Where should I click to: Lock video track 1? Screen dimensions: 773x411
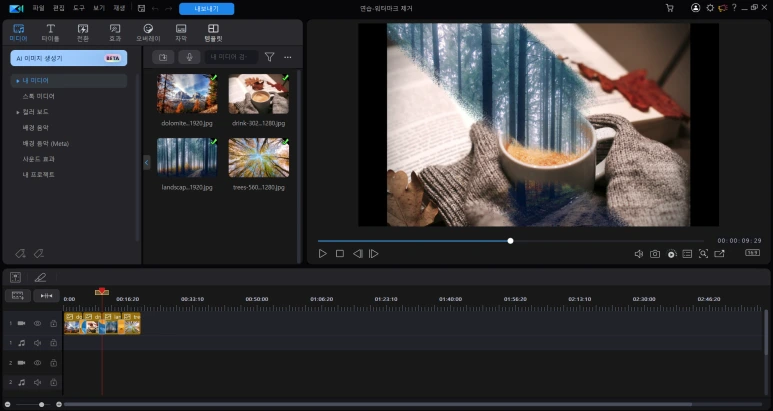[53, 323]
